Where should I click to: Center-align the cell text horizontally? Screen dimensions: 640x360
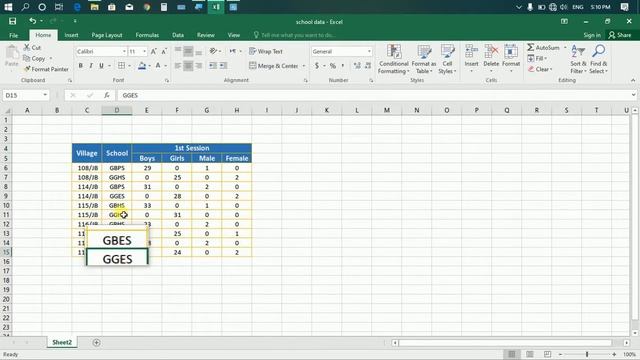coord(188,65)
